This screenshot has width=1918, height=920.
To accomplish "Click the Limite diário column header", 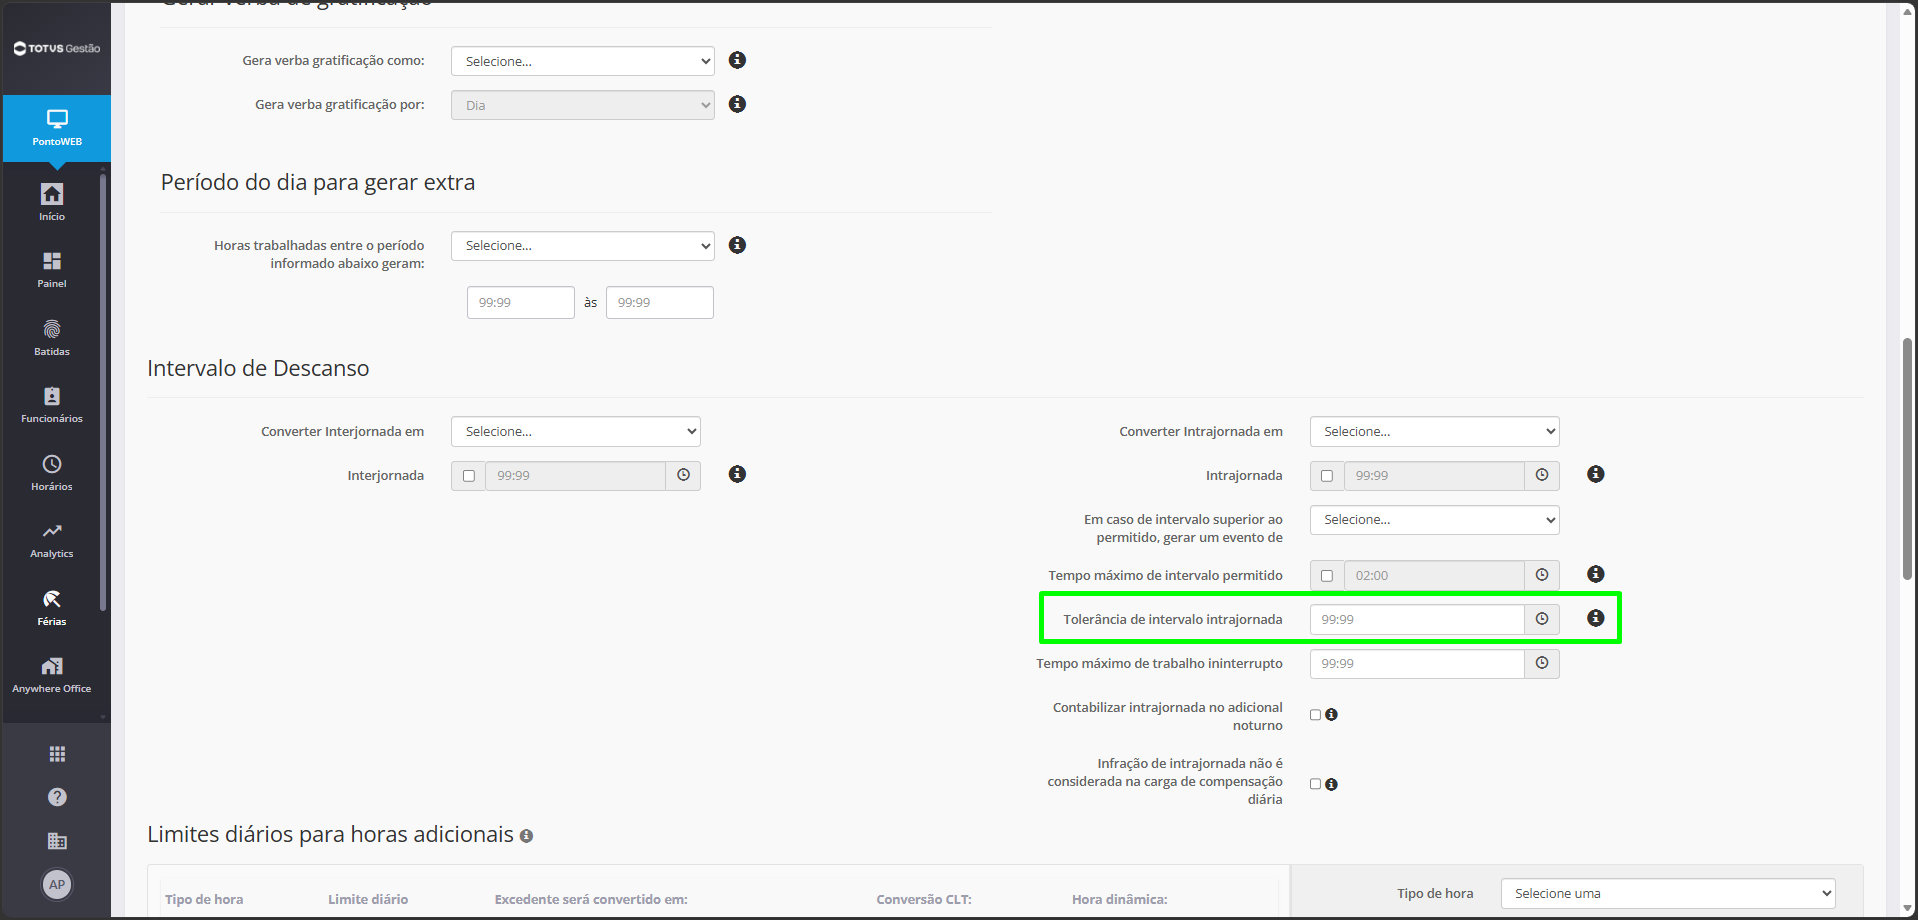I will (x=368, y=900).
